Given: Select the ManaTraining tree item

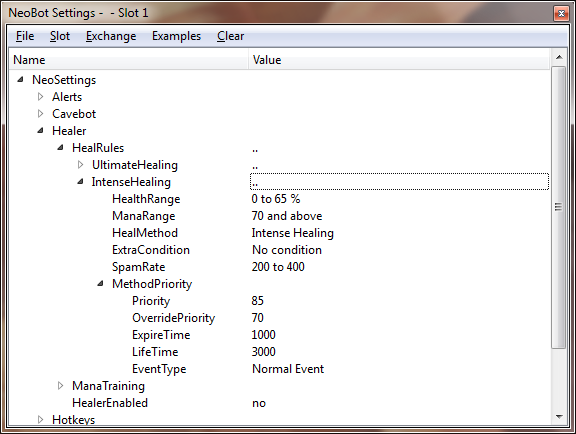Looking at the screenshot, I should pos(108,385).
